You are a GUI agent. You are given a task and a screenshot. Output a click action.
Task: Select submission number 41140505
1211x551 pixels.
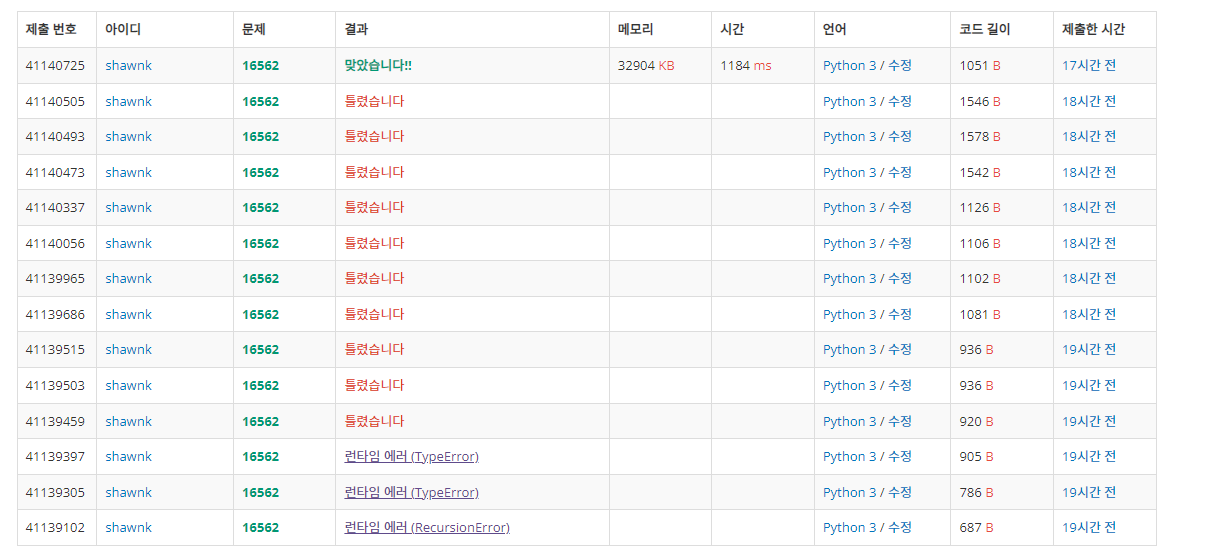coord(55,101)
